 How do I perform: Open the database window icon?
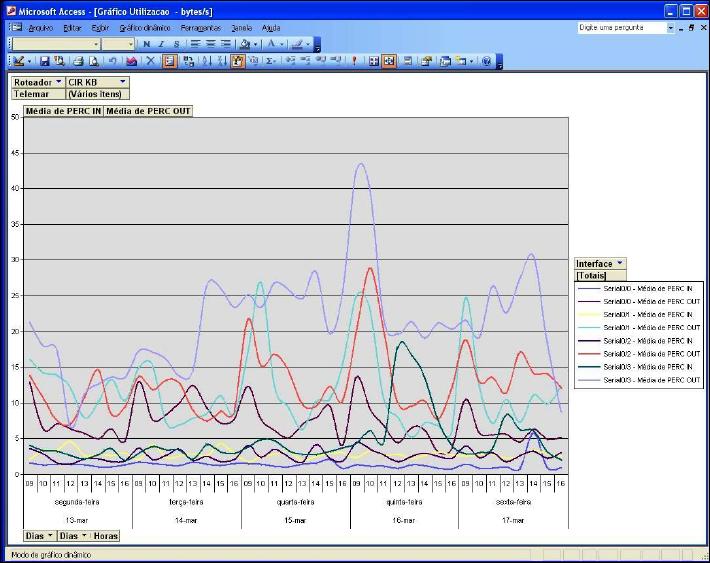tap(445, 61)
